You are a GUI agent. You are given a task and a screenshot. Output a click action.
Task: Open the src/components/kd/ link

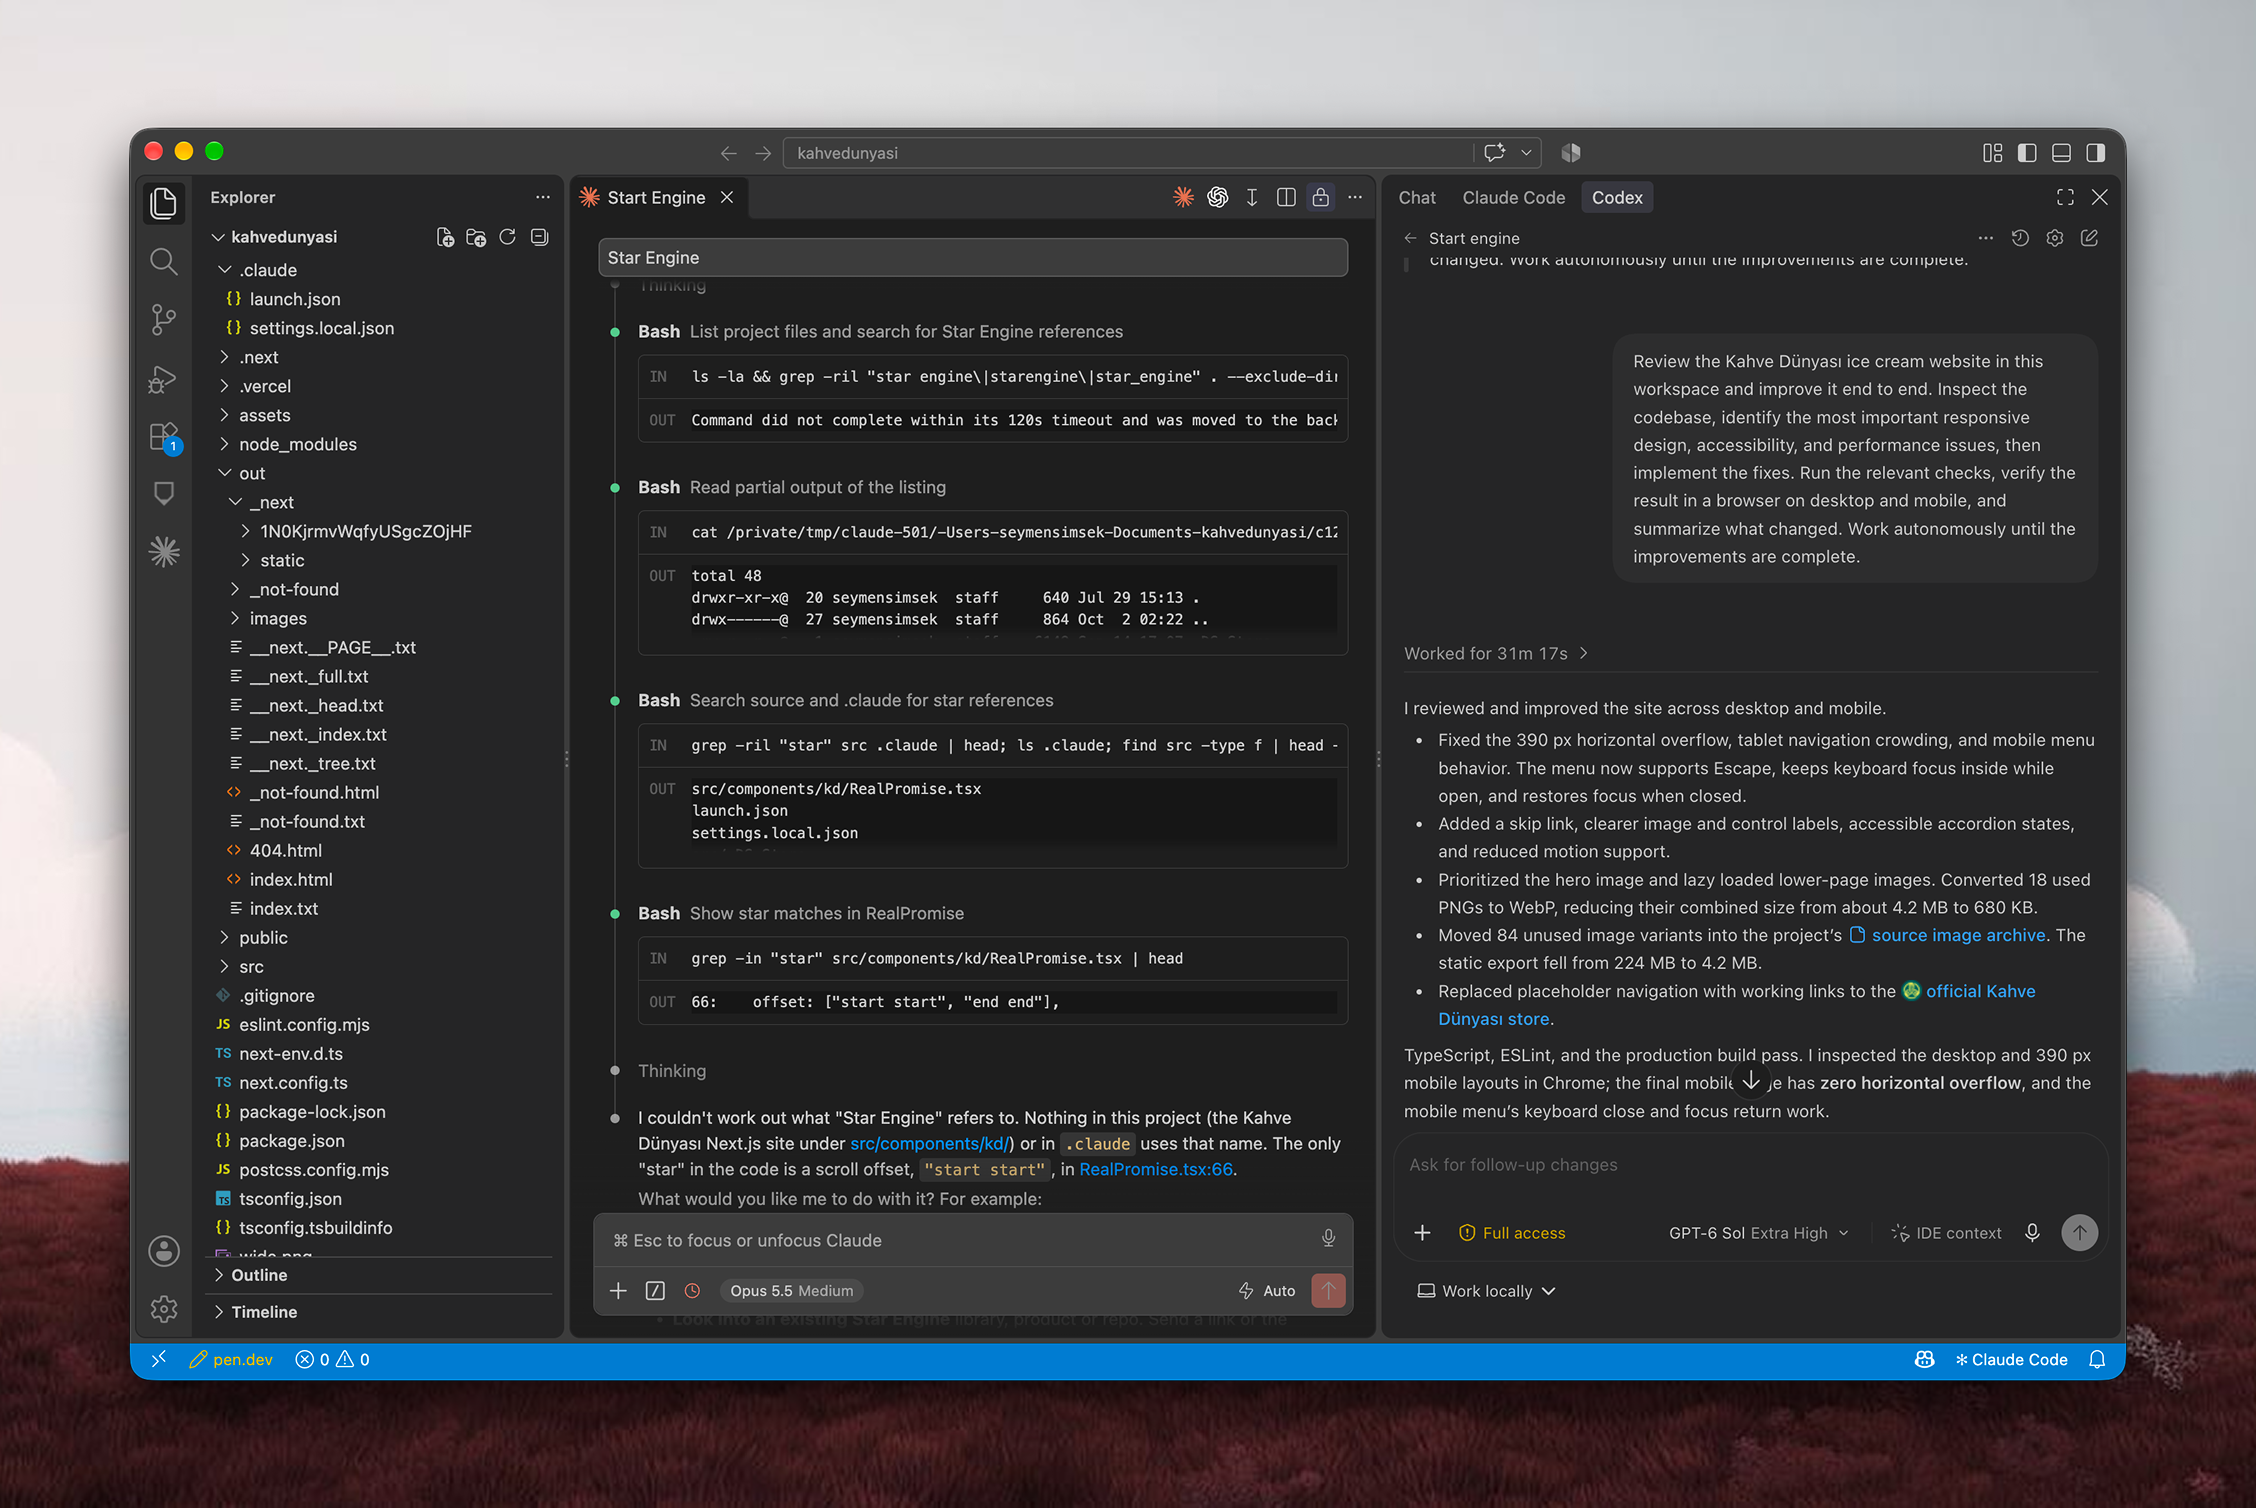coord(929,1143)
